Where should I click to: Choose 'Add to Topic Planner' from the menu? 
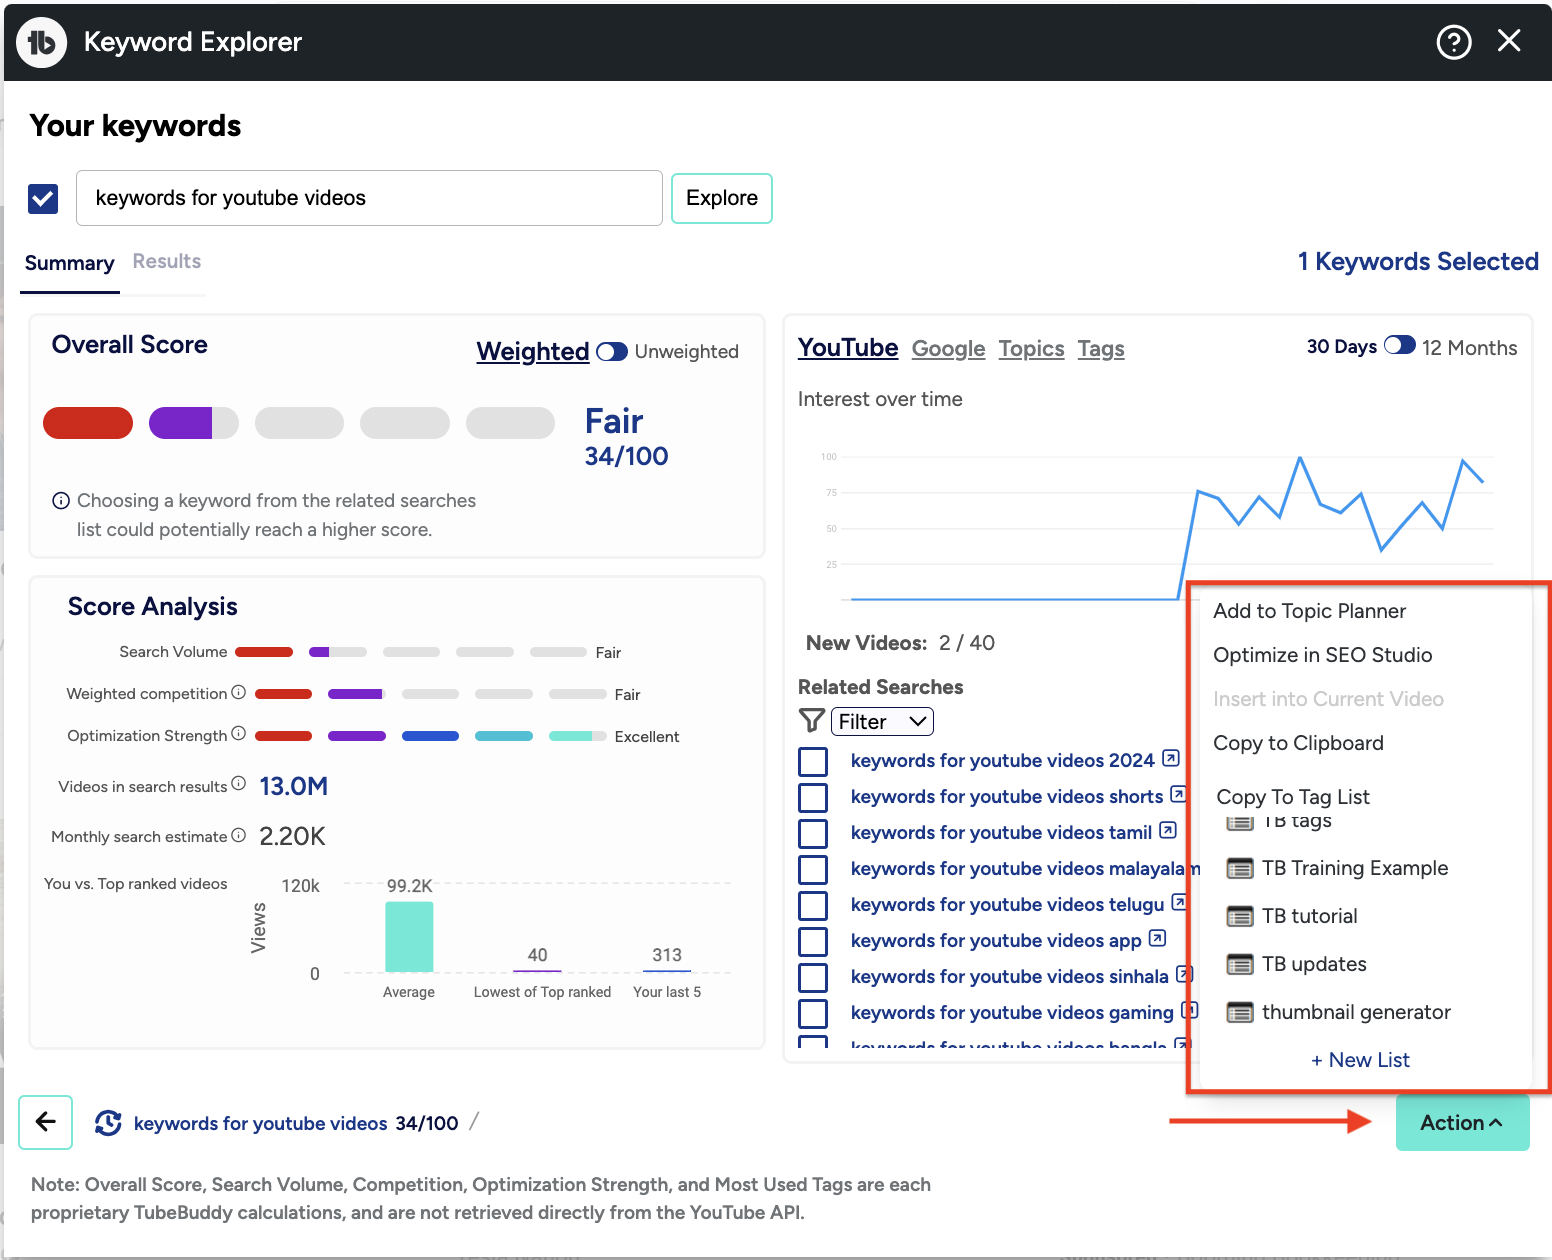click(x=1310, y=611)
